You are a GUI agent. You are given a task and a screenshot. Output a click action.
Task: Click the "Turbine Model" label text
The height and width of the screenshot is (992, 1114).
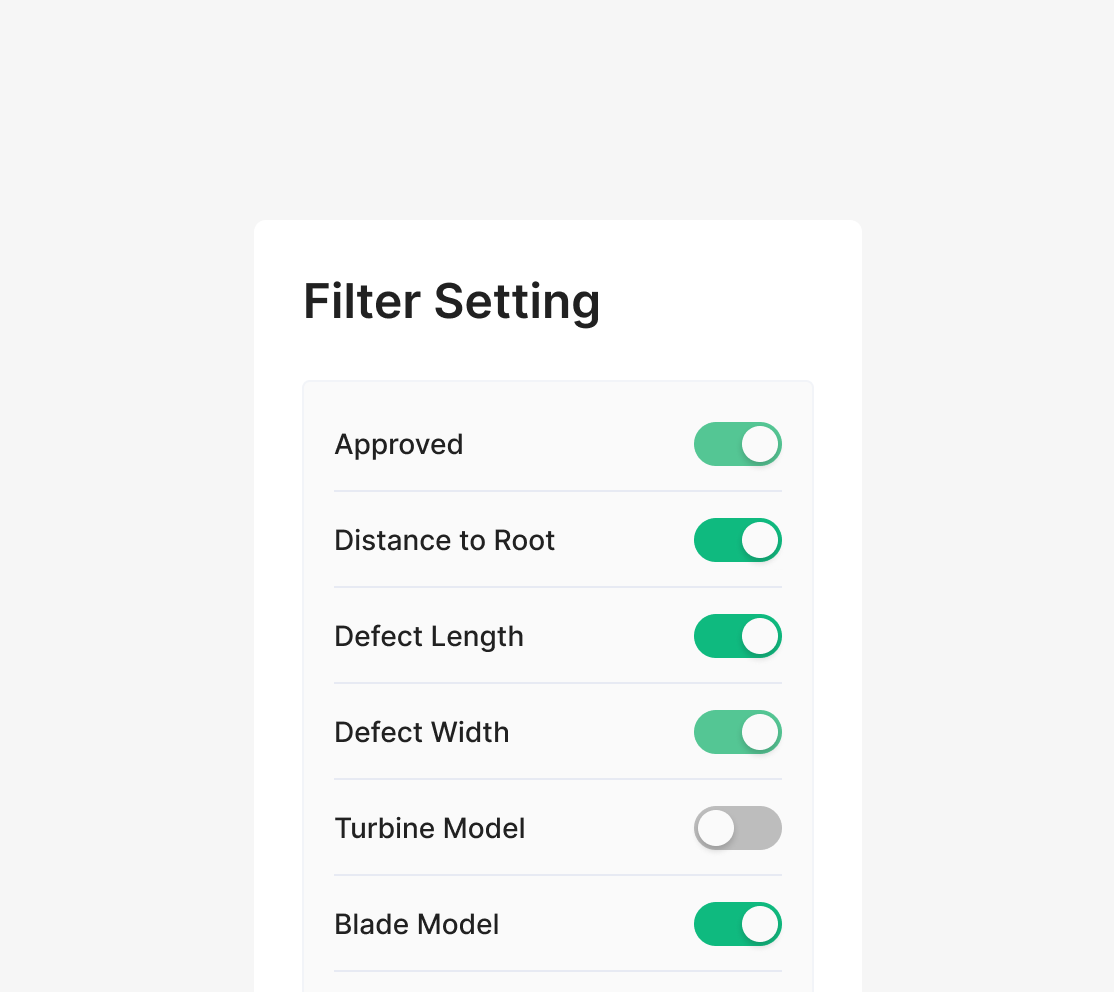[x=429, y=828]
